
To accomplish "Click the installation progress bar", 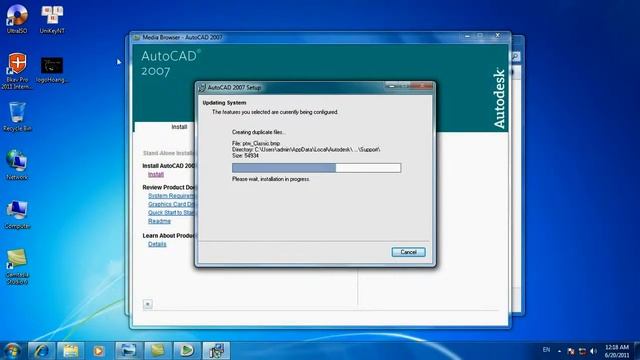I will (316, 168).
